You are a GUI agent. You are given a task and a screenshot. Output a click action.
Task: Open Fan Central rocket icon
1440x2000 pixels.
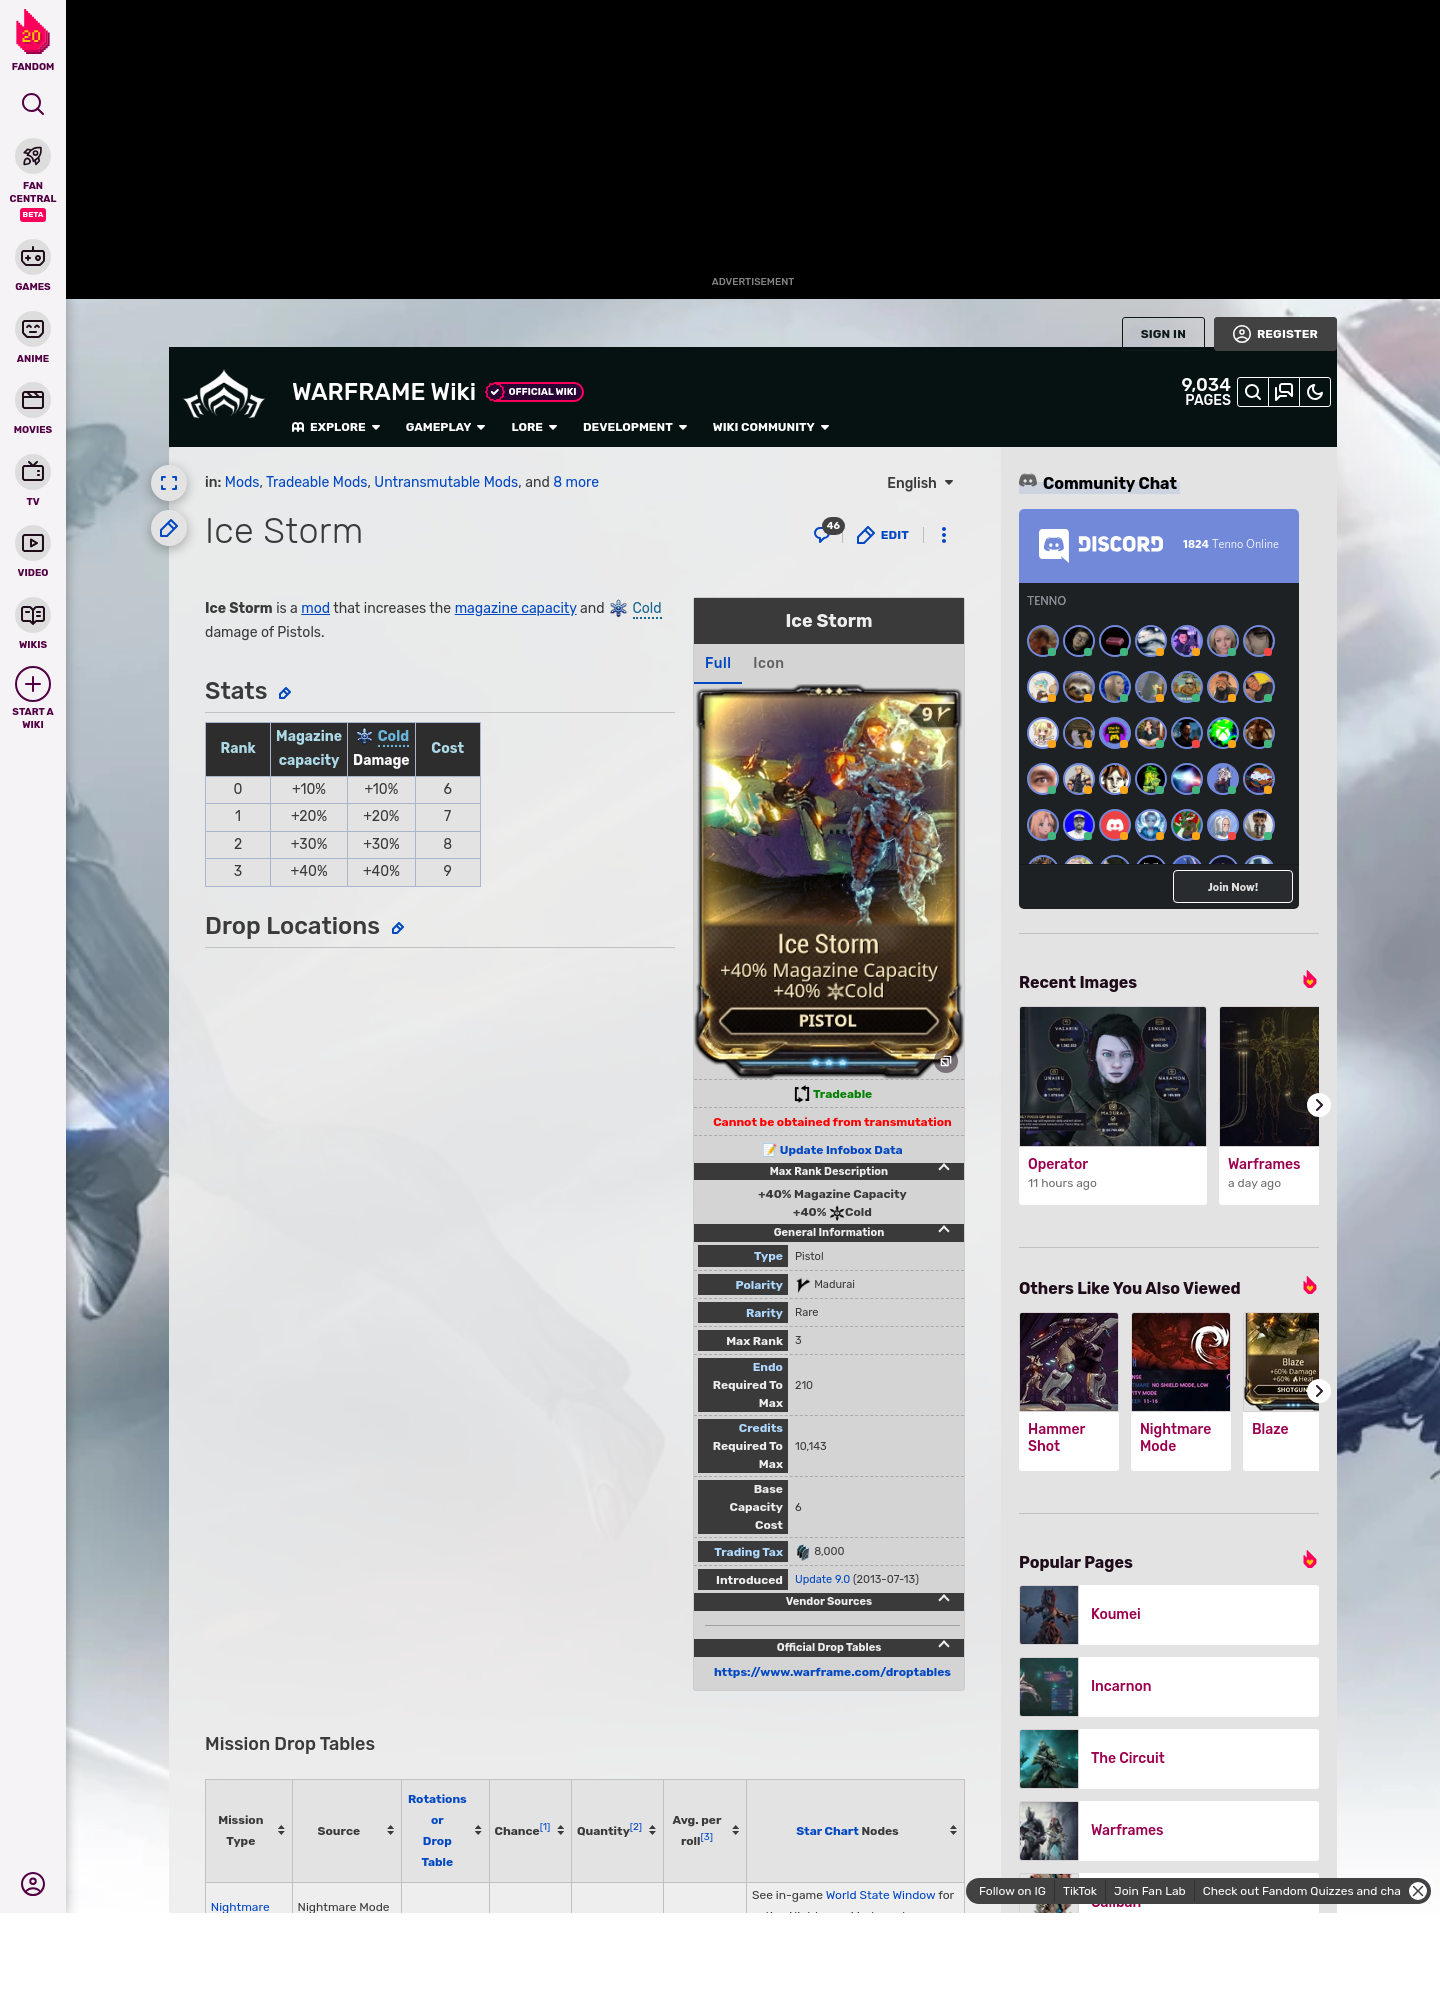click(x=33, y=157)
